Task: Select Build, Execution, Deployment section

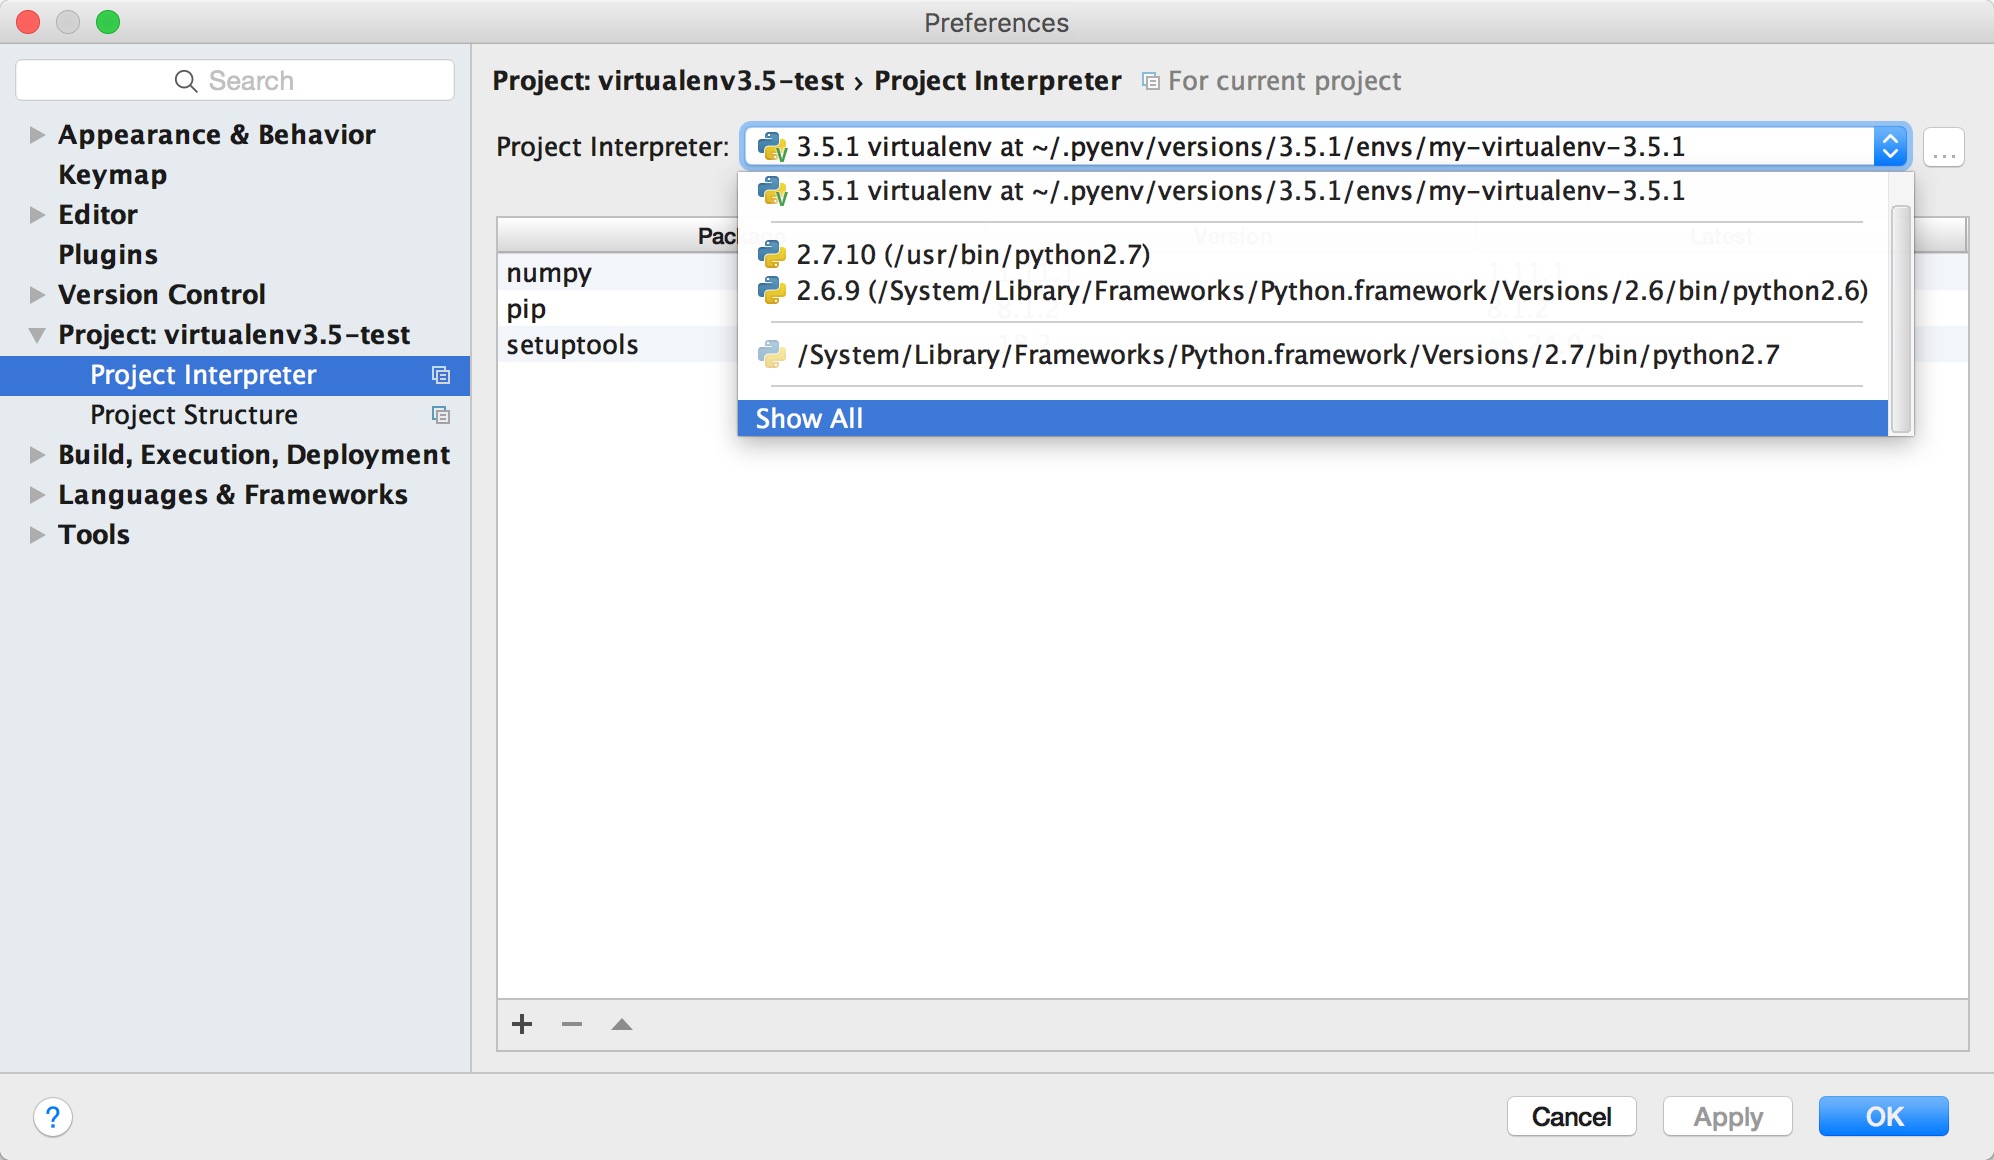Action: click(253, 453)
